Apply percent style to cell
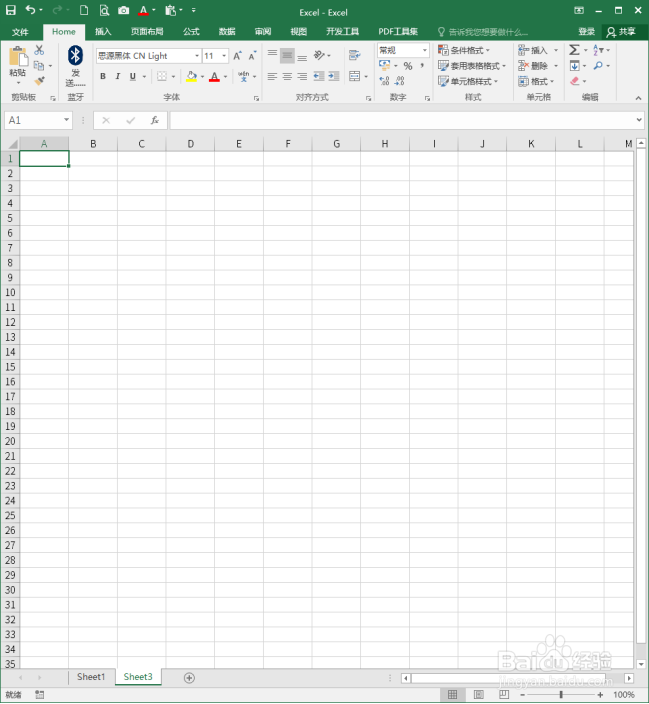Screen dimensions: 649x704 [x=408, y=66]
